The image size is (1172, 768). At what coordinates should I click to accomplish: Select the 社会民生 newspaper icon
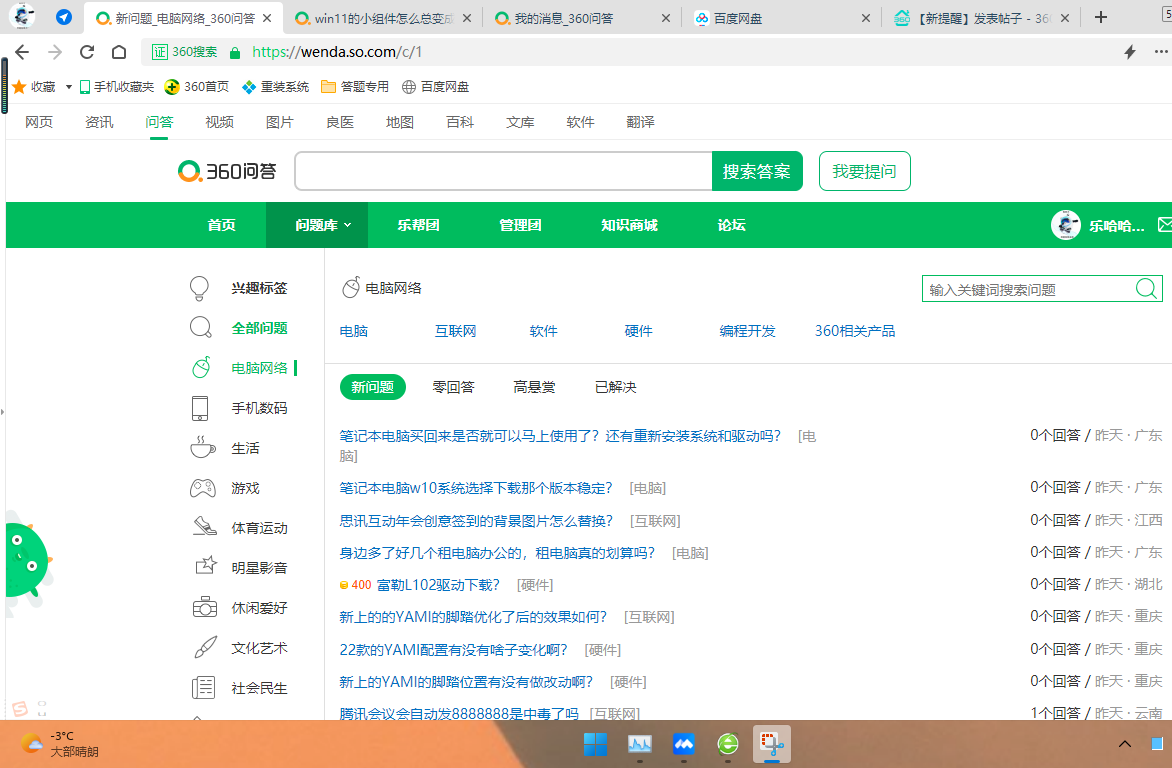click(203, 687)
